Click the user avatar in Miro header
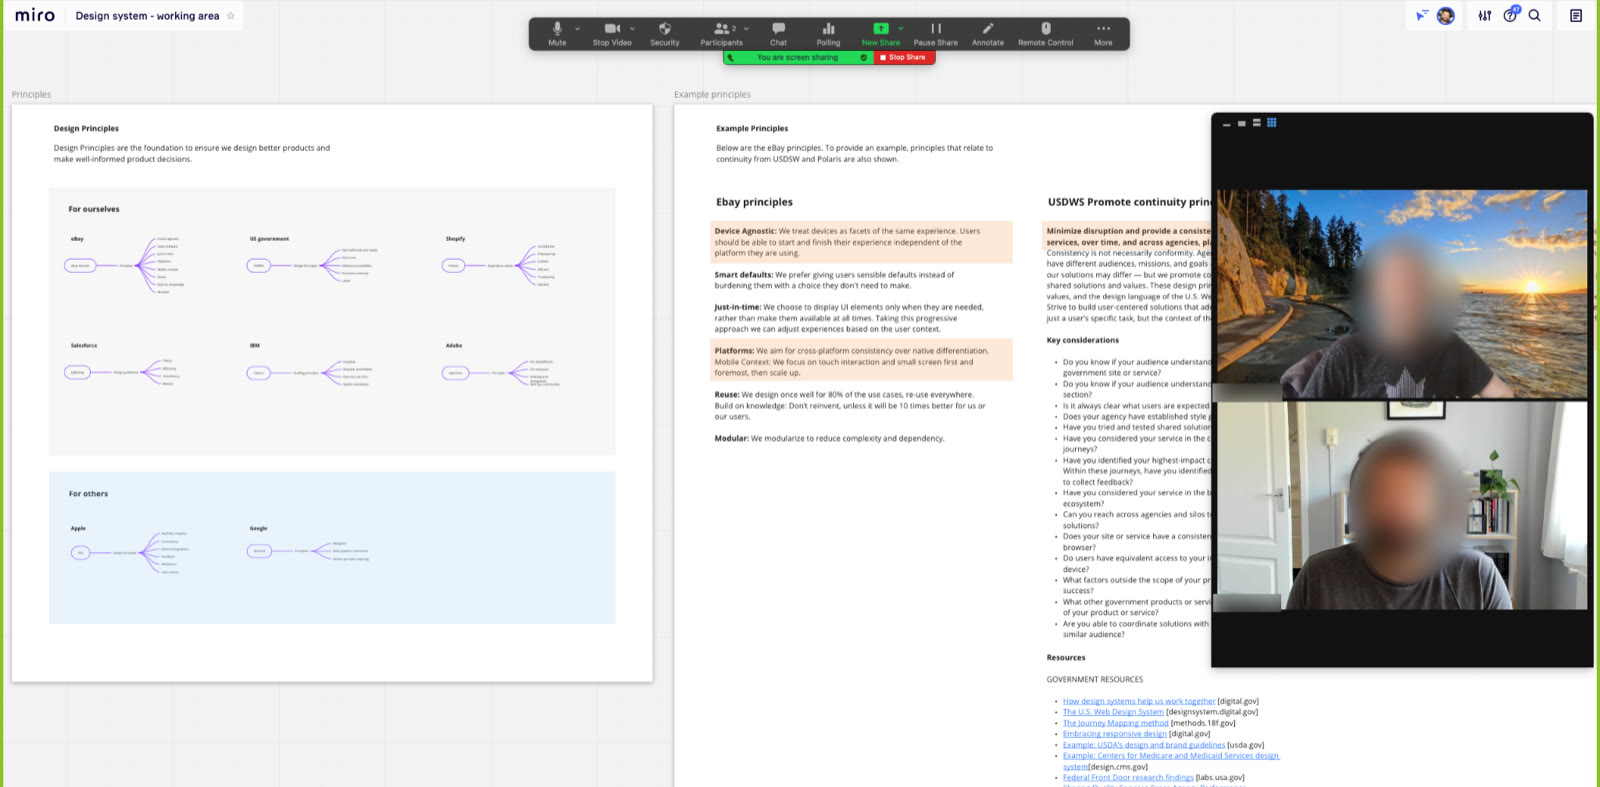Image resolution: width=1600 pixels, height=787 pixels. (1446, 16)
